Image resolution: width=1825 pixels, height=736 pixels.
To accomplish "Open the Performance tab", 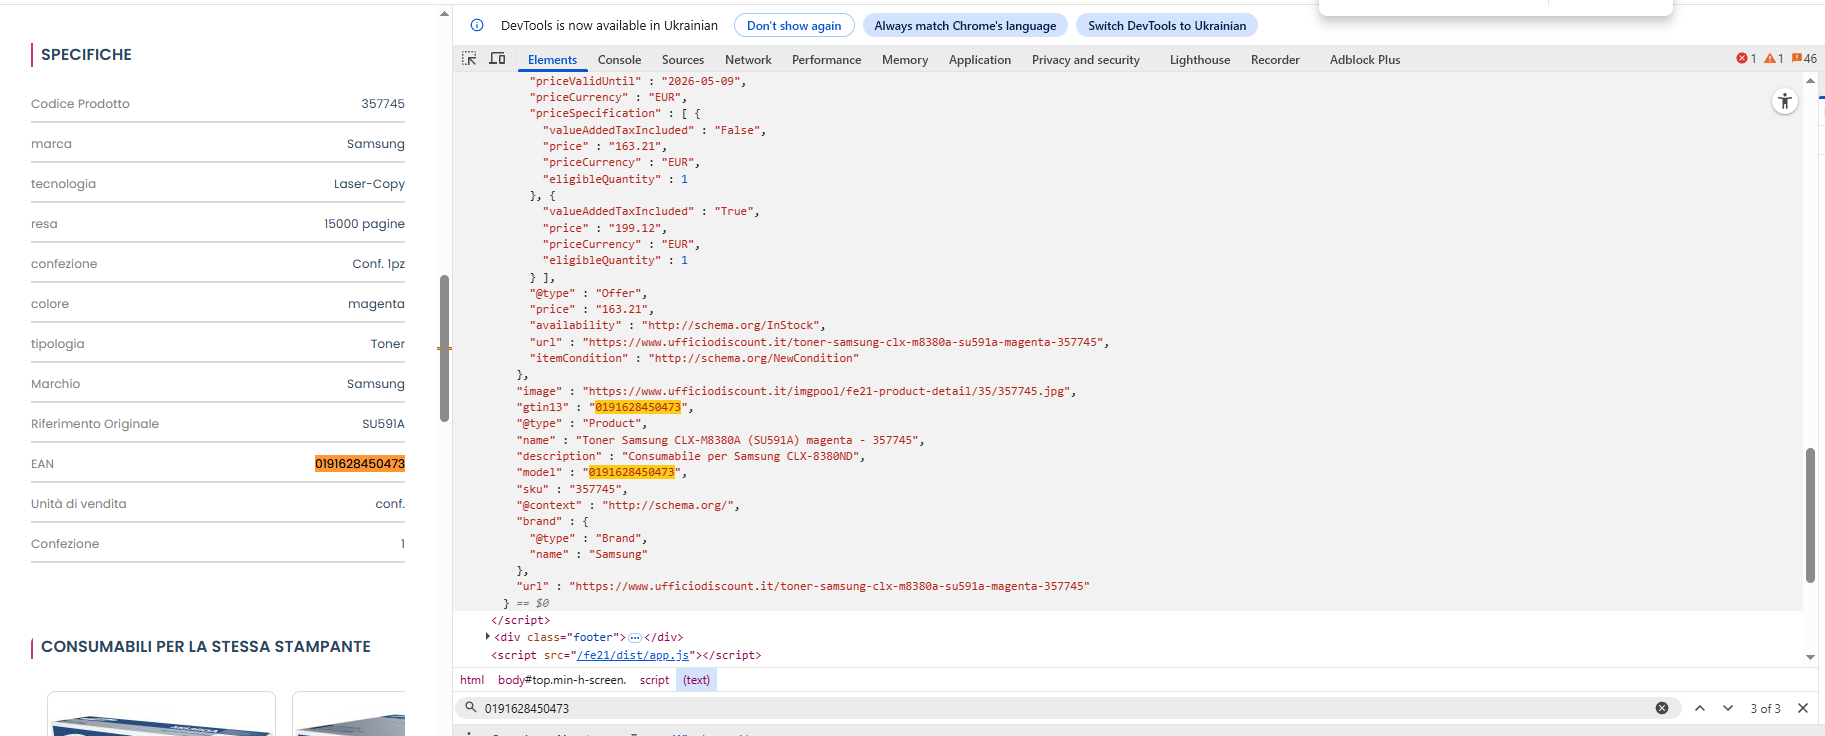I will (826, 60).
